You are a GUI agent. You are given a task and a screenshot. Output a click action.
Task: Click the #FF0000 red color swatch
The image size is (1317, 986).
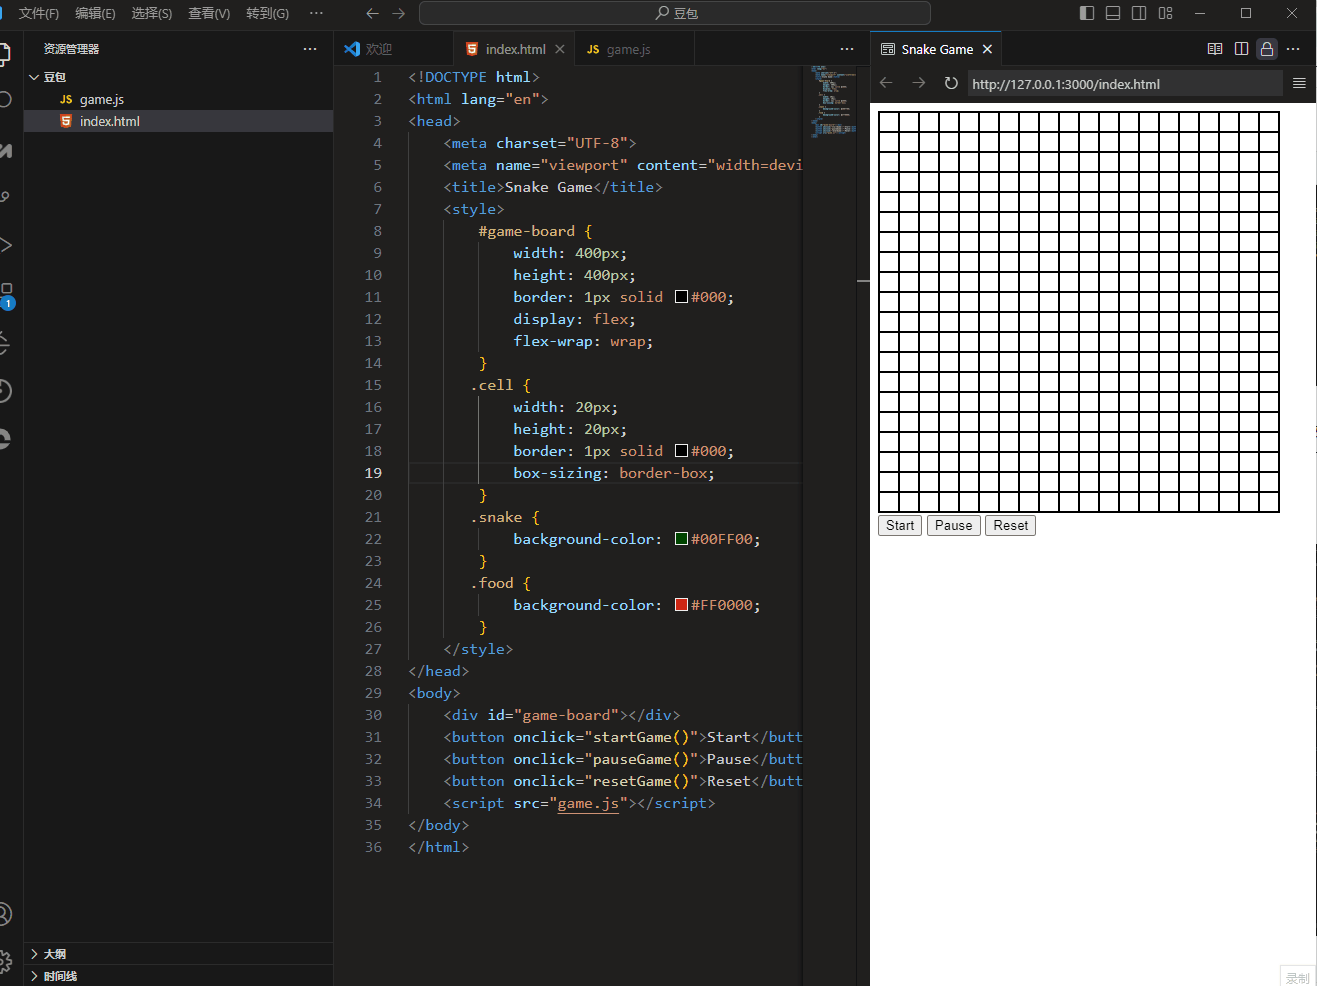pos(681,605)
